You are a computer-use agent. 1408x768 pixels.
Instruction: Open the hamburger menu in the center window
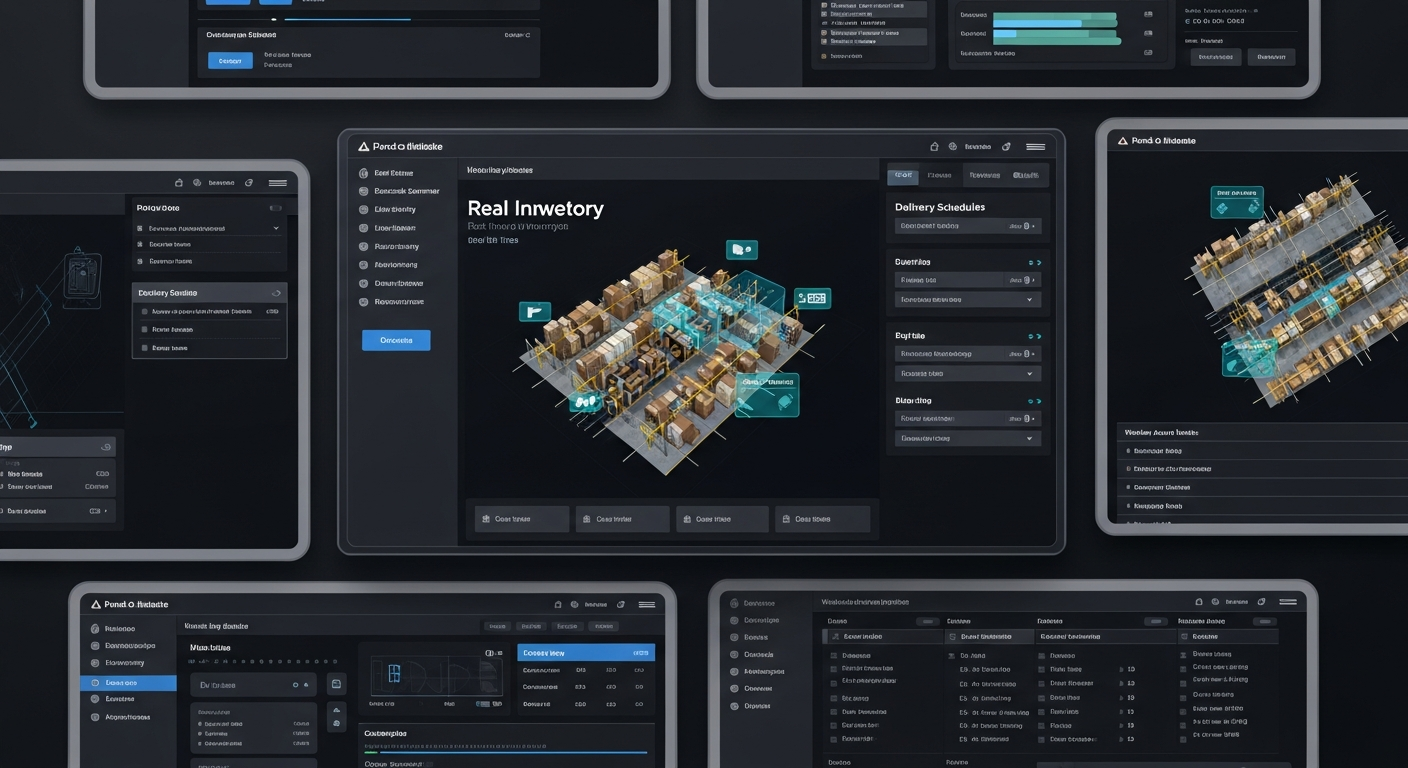[x=1035, y=146]
